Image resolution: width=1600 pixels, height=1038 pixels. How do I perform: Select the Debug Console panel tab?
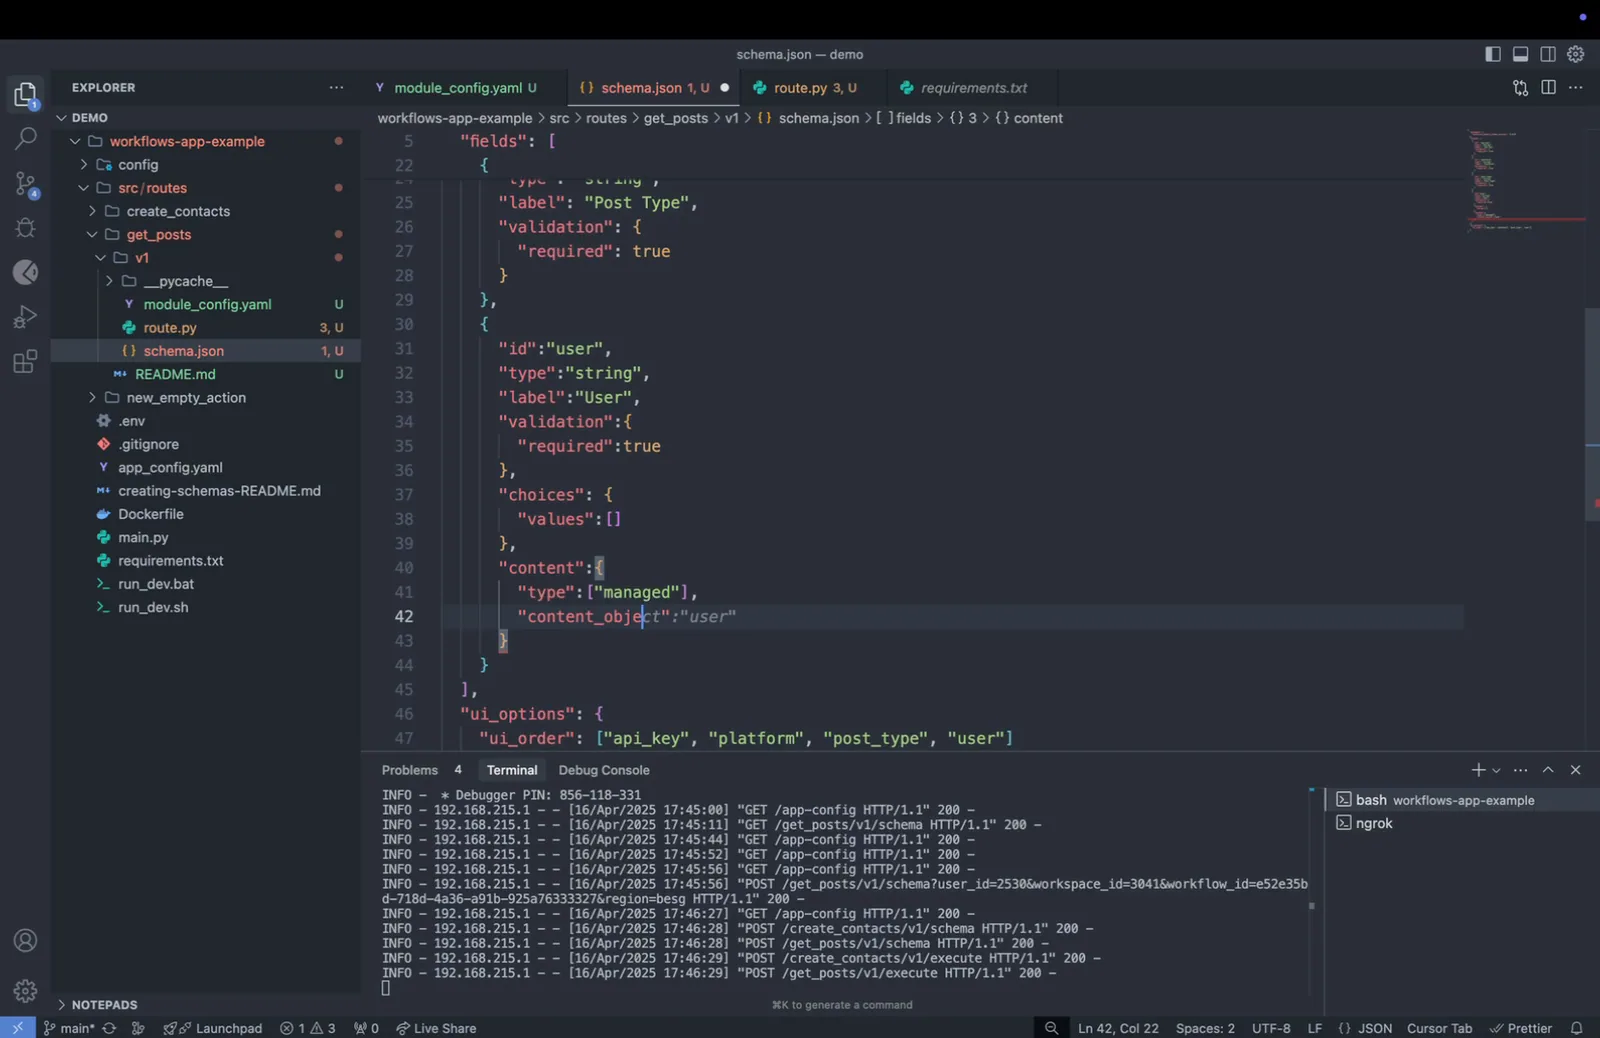point(604,770)
